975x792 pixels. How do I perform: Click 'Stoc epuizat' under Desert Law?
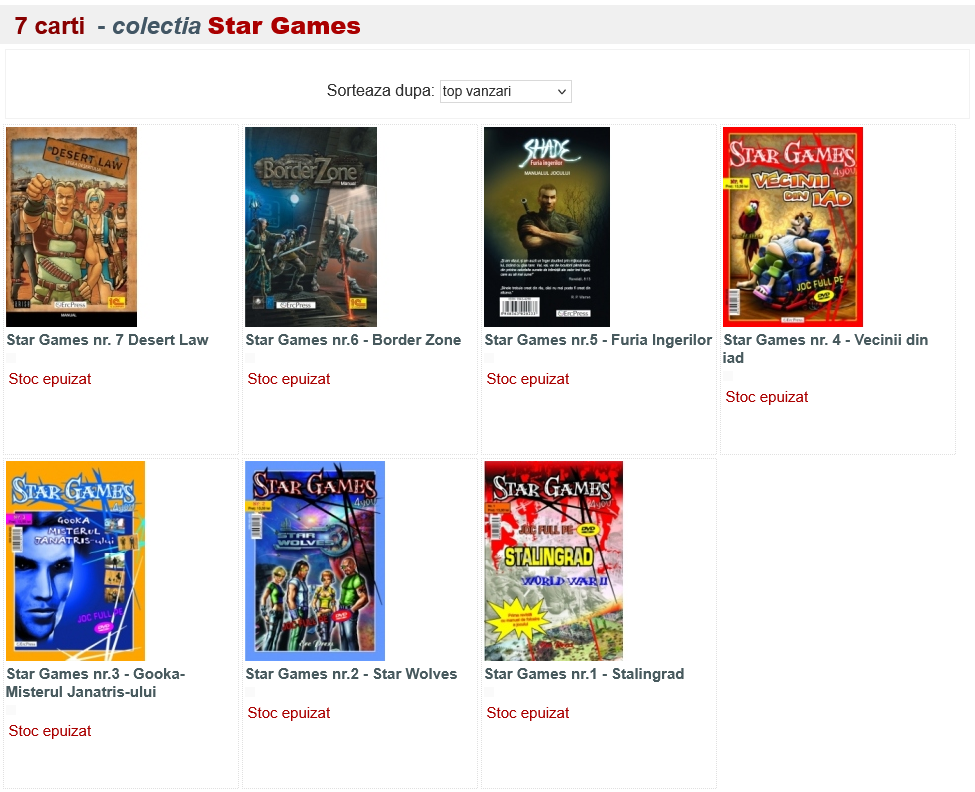(50, 379)
